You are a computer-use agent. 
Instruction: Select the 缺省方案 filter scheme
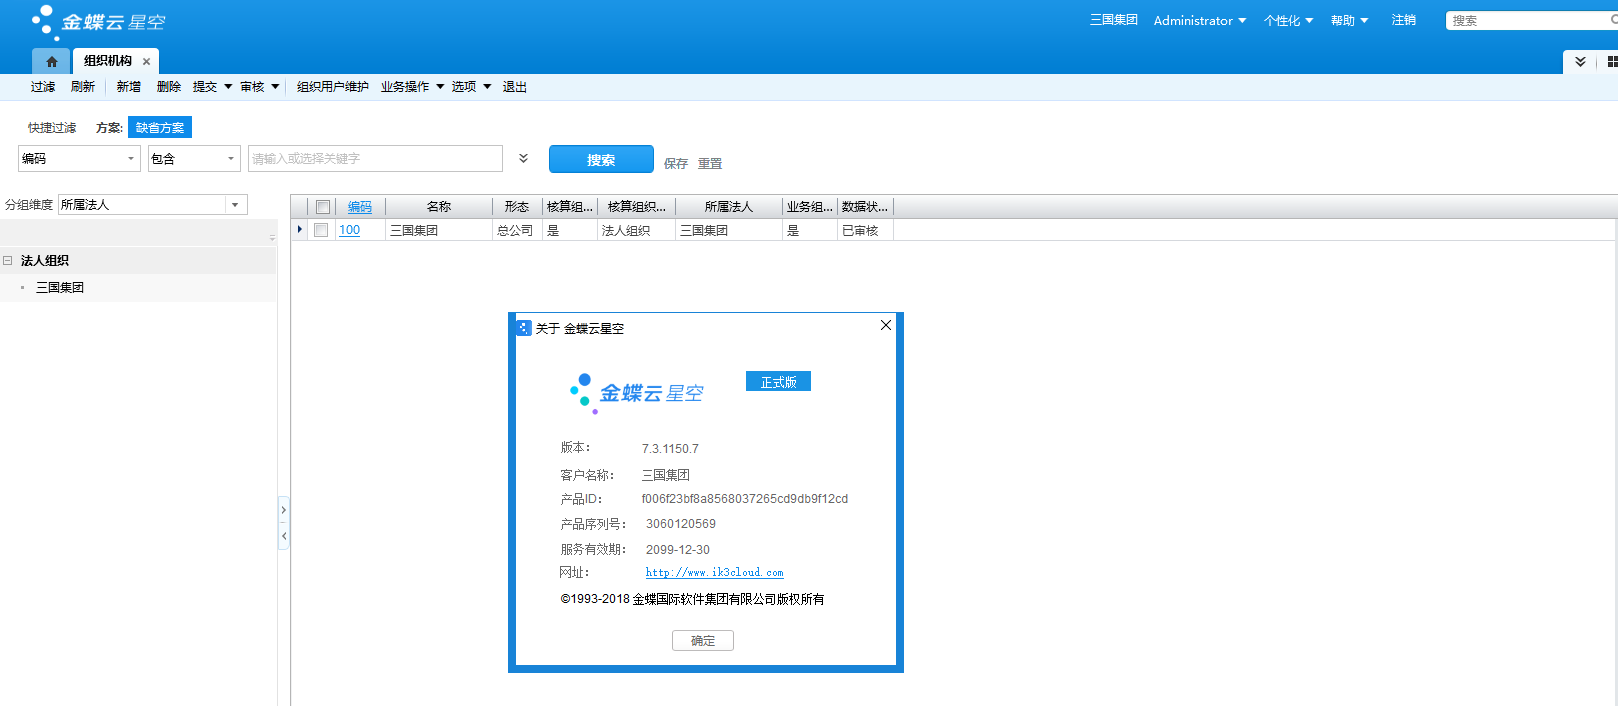coord(160,128)
